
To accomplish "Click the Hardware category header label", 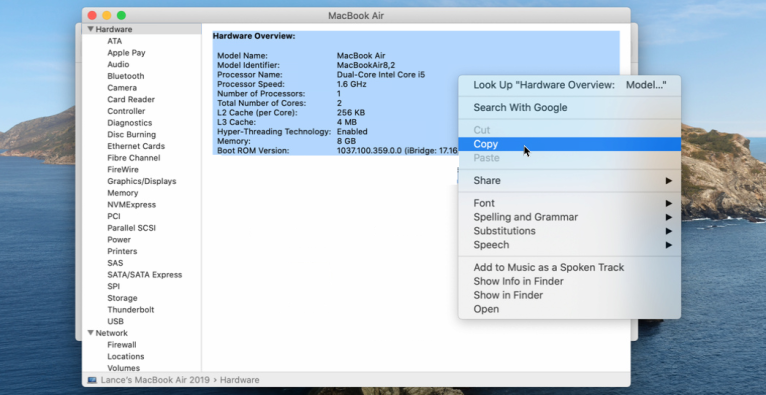I will point(114,29).
